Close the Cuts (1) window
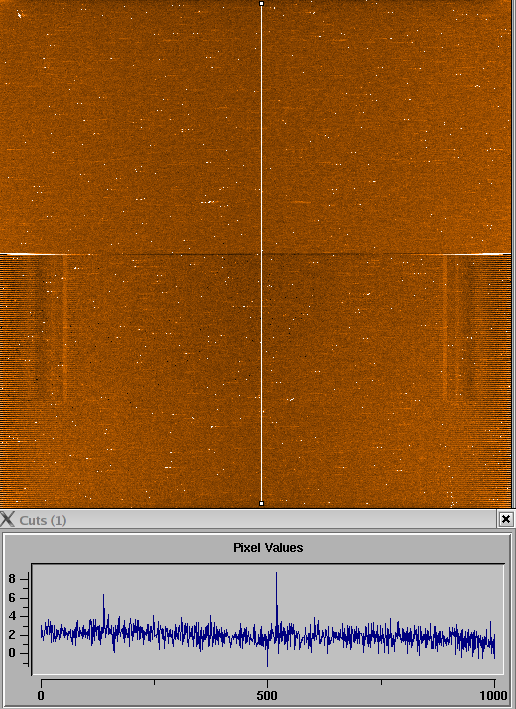 (x=506, y=519)
